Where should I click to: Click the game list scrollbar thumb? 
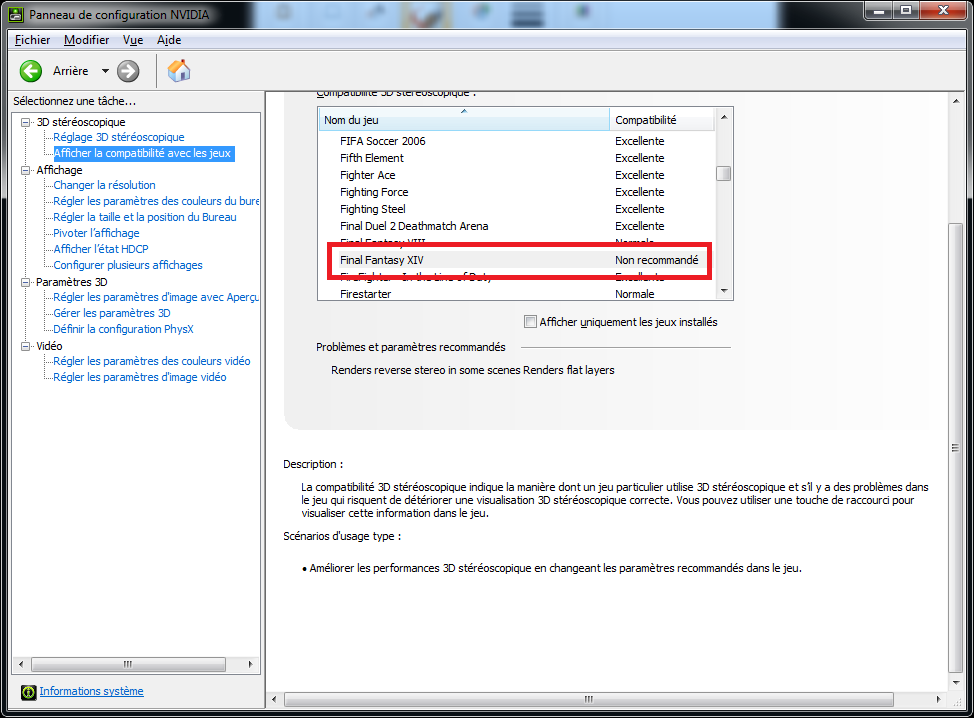pos(724,173)
